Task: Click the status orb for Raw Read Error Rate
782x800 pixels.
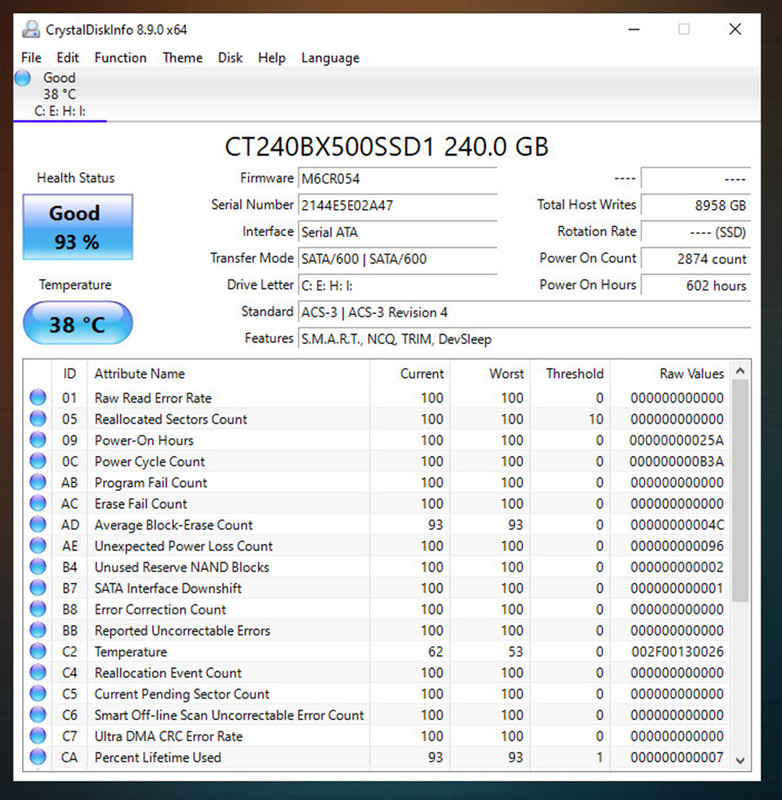Action: coord(38,397)
